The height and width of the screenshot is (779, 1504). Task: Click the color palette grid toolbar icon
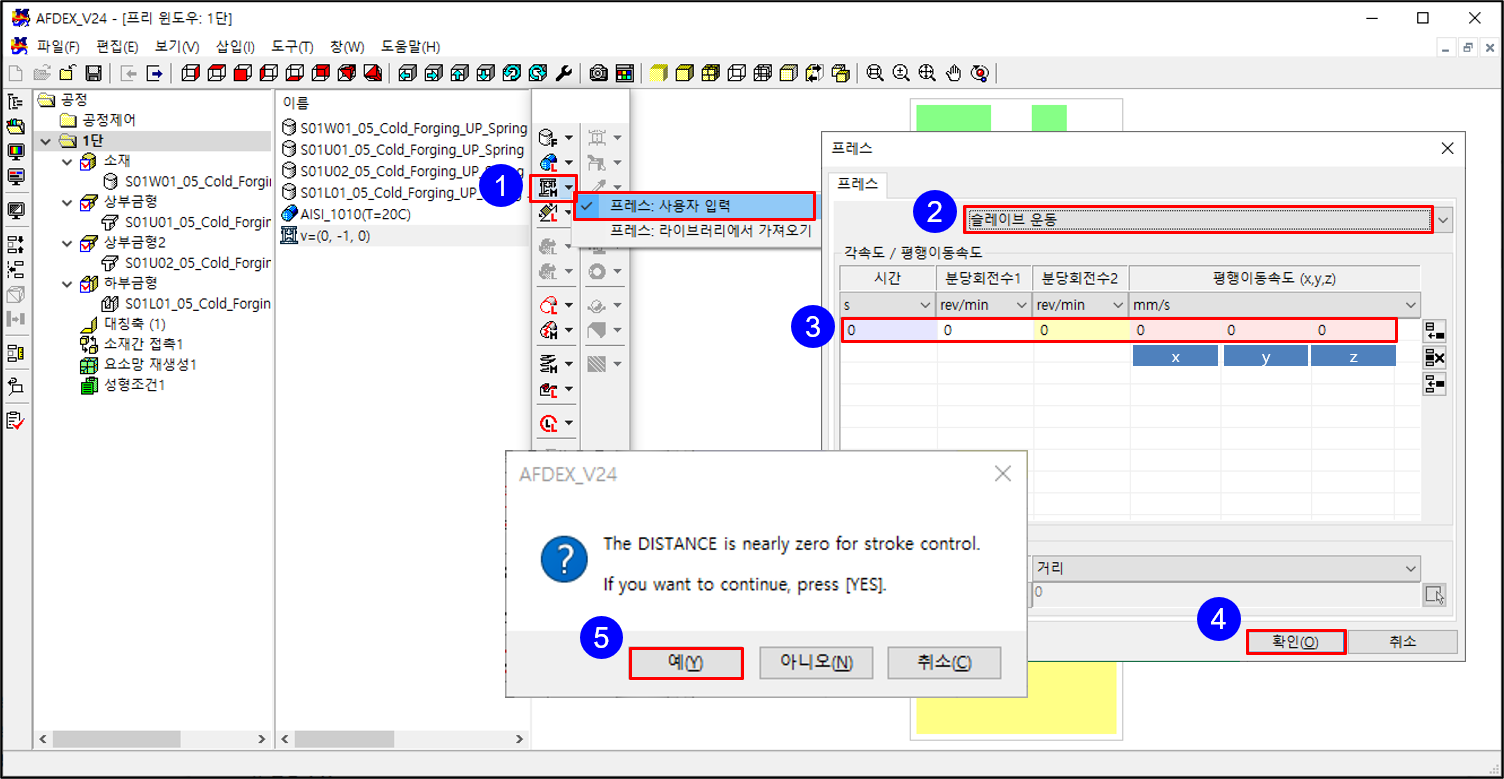625,72
